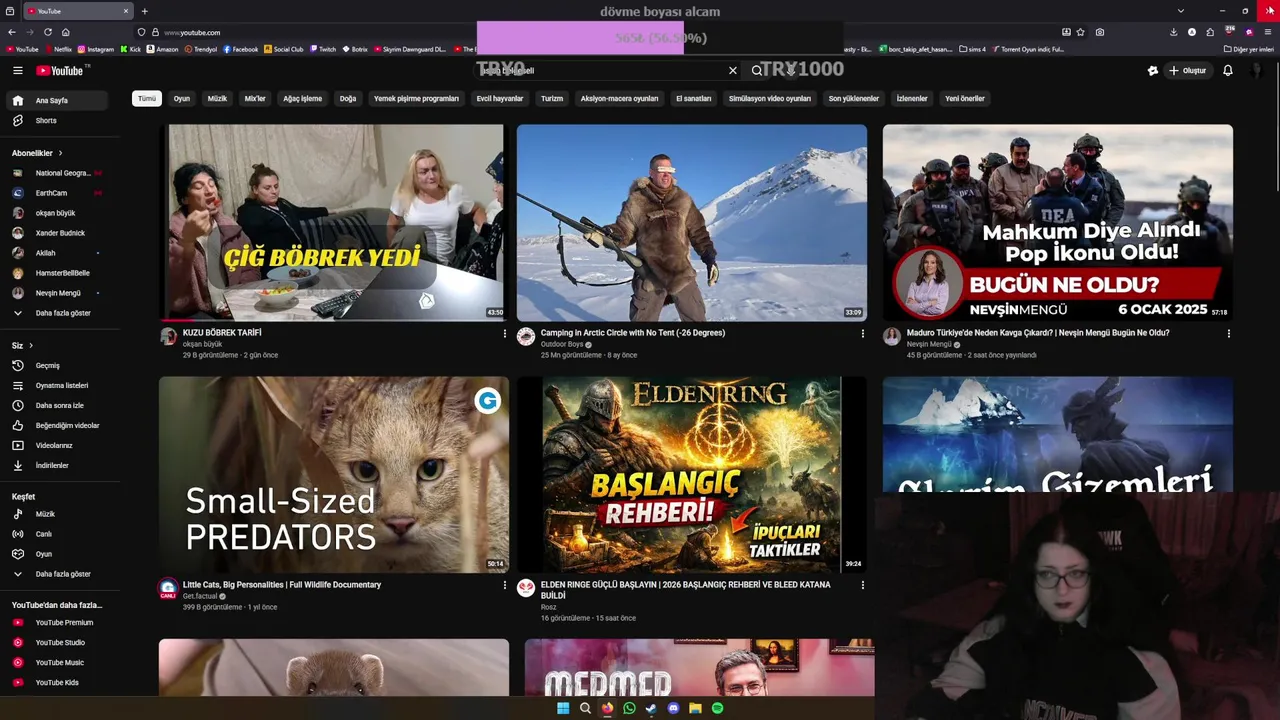Click the browser home button
This screenshot has height=720, width=1280.
65,32
